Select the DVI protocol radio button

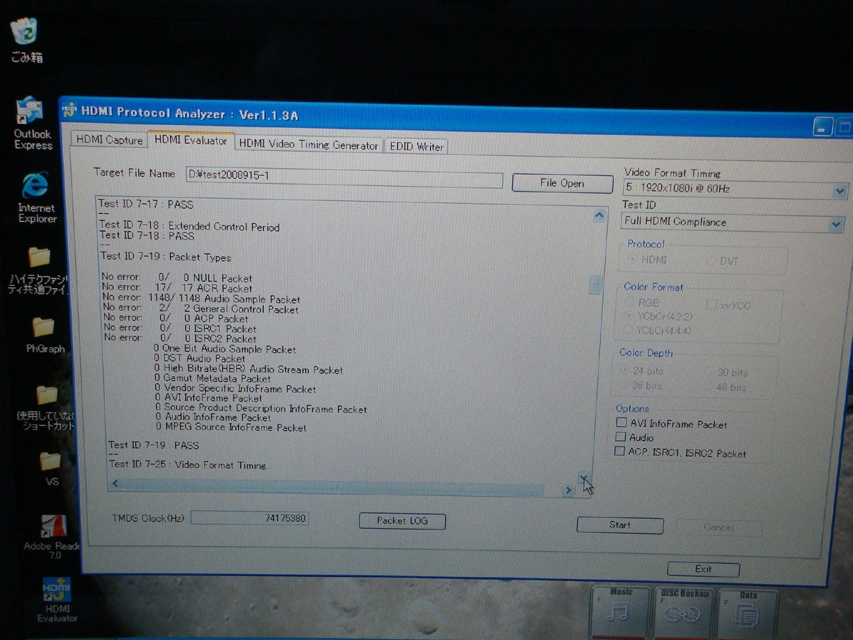click(x=710, y=261)
